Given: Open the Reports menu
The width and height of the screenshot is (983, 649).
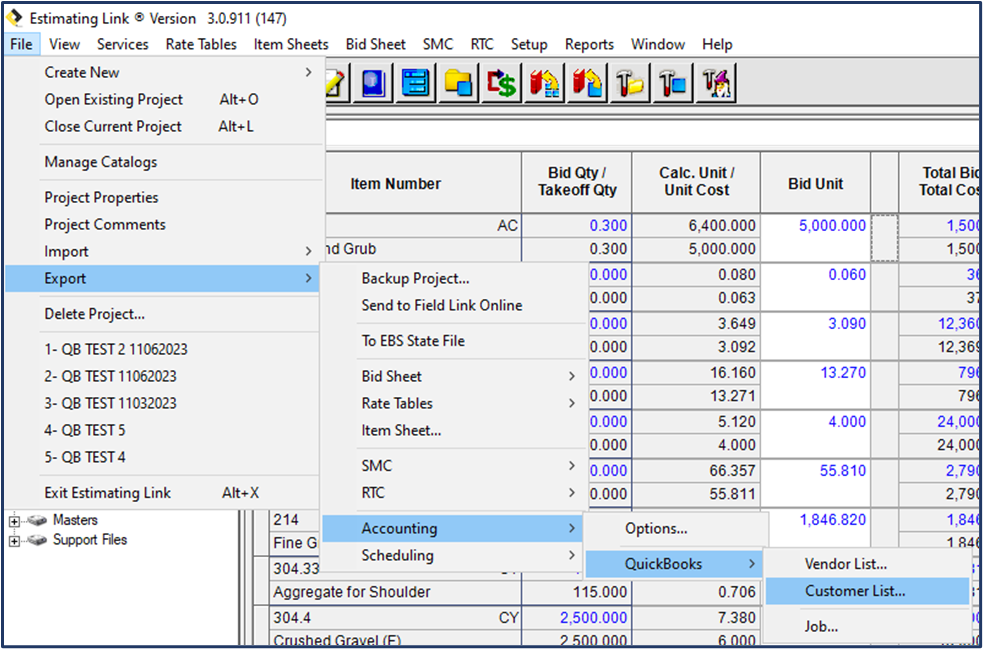Looking at the screenshot, I should click(589, 44).
